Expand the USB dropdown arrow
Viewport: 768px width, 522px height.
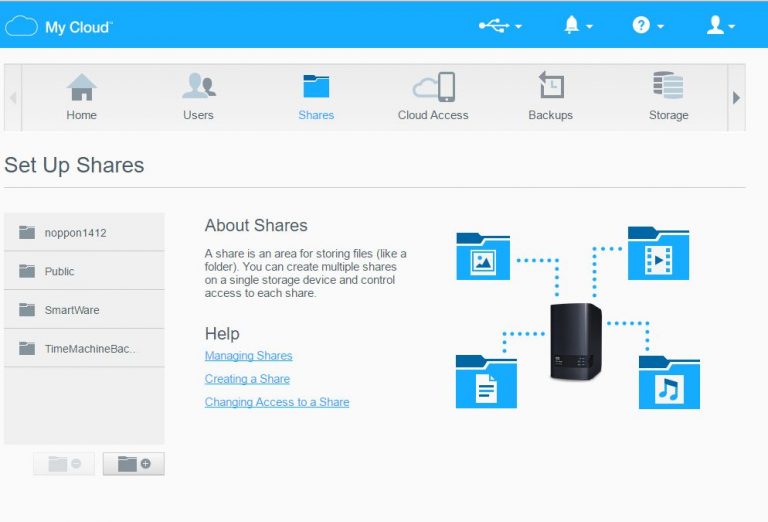pos(518,26)
